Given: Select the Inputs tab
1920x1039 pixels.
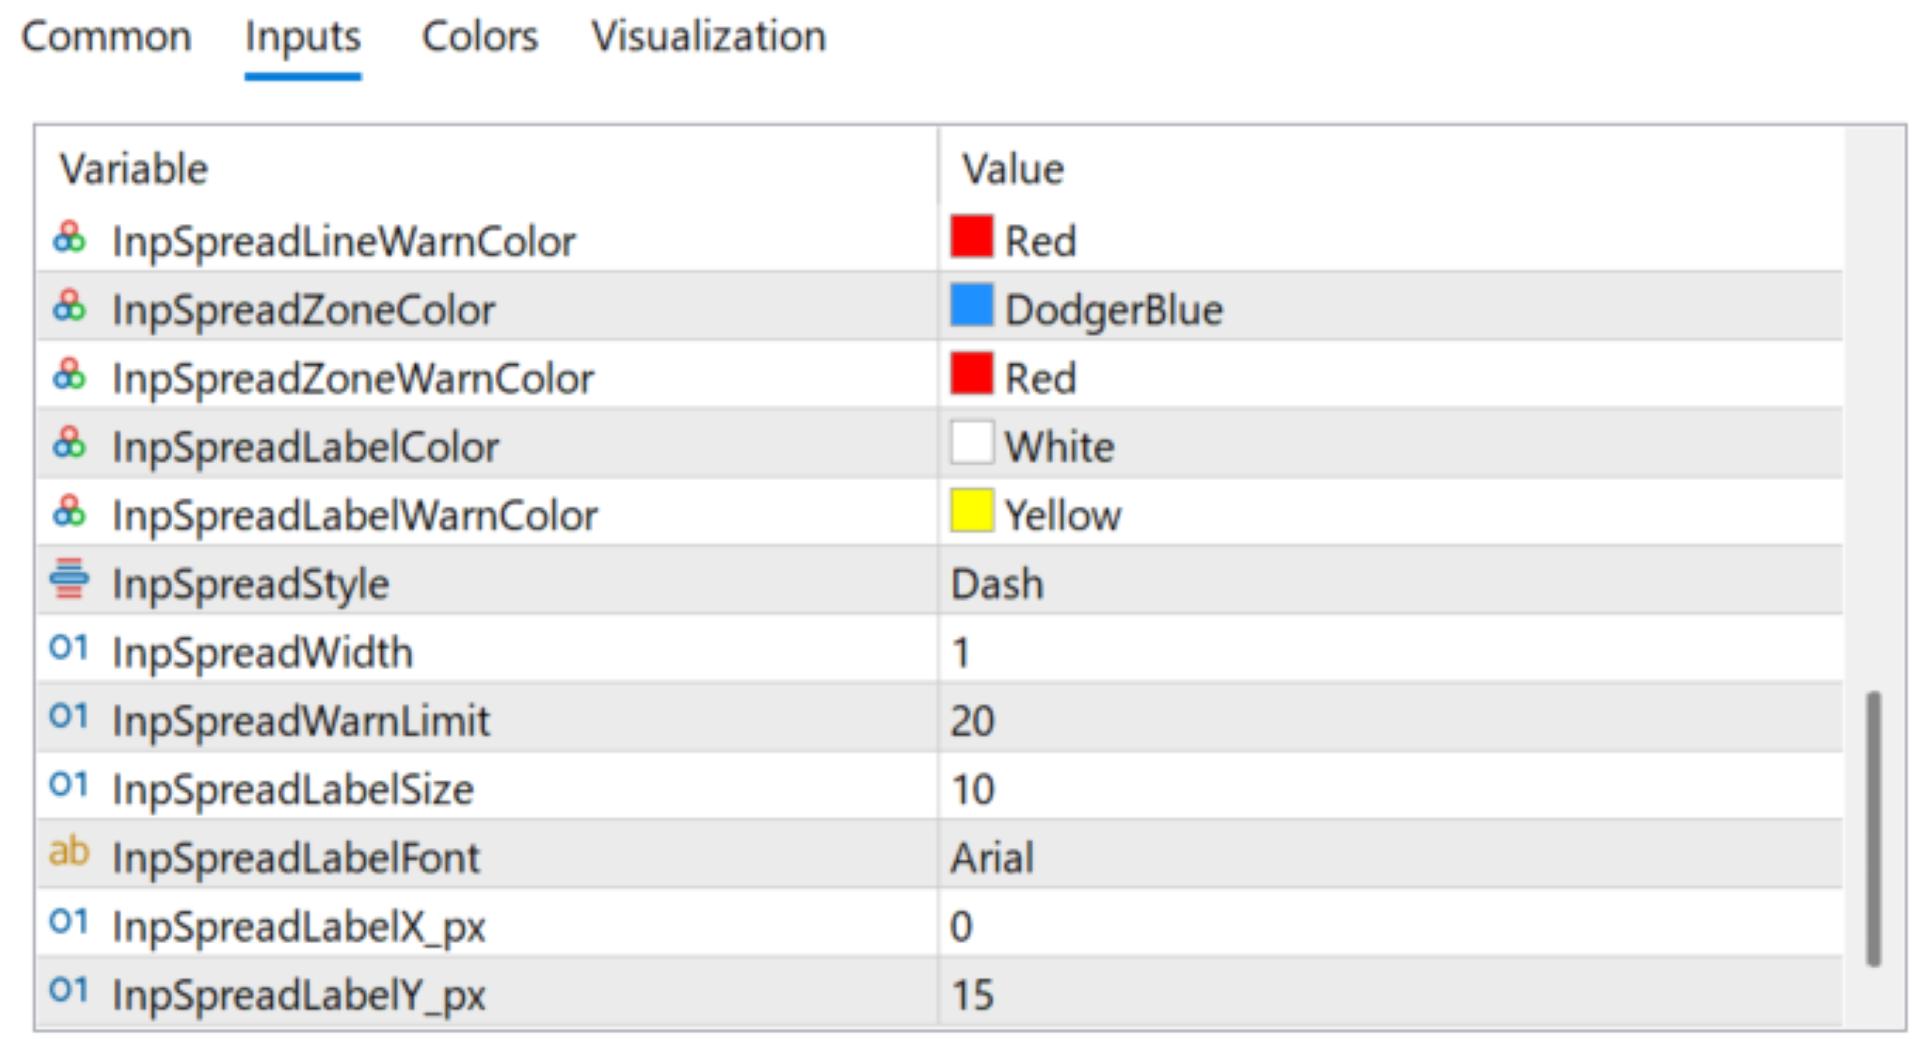Looking at the screenshot, I should pyautogui.click(x=302, y=37).
